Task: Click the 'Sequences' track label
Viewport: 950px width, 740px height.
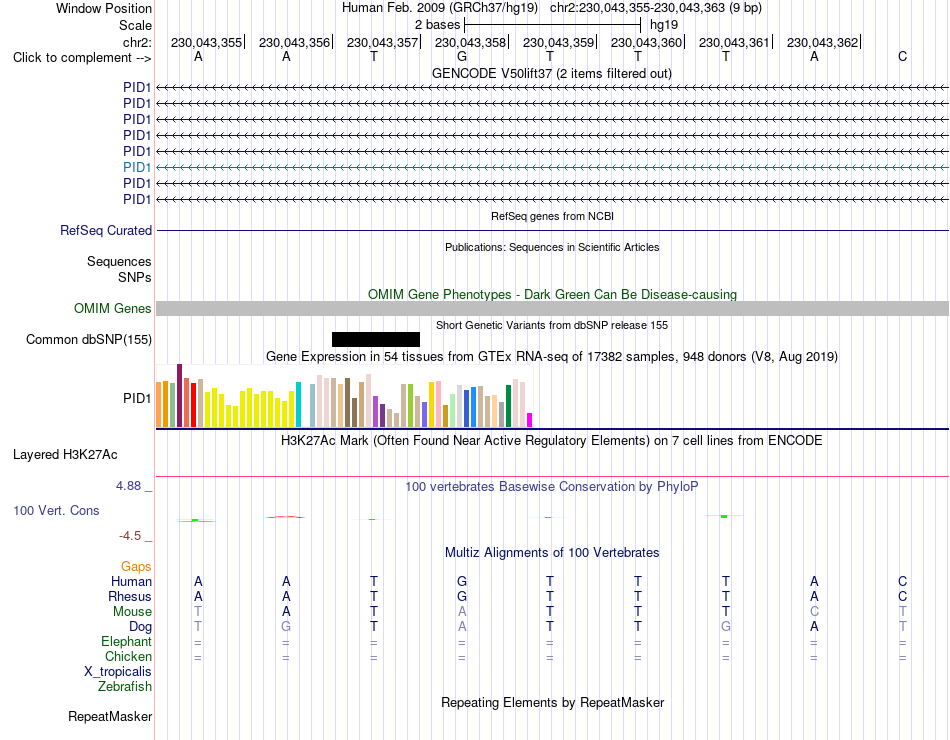Action: (119, 261)
